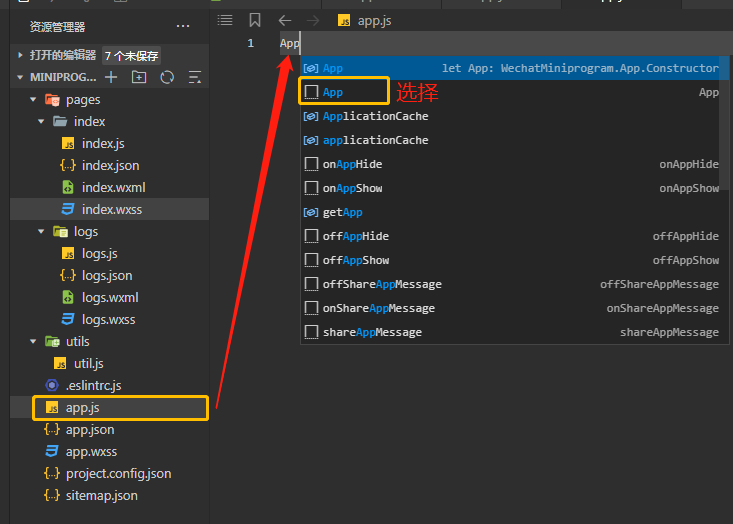Expand the 打开的编辑器 section
733x524 pixels.
20,55
